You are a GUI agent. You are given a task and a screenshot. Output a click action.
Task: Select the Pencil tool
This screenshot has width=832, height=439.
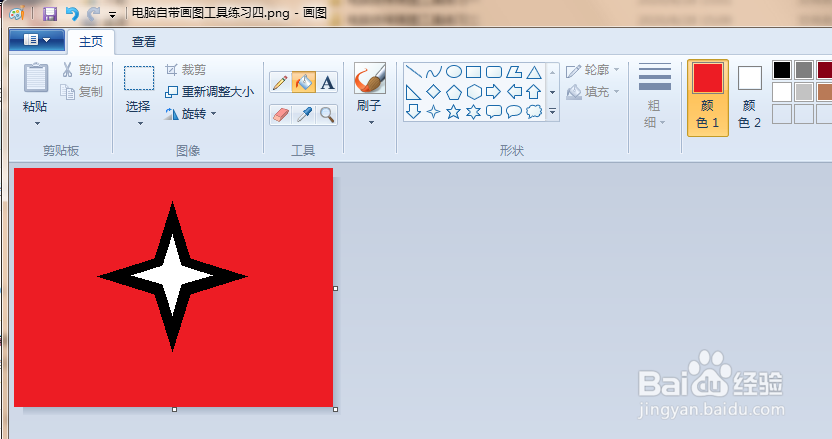(x=280, y=82)
